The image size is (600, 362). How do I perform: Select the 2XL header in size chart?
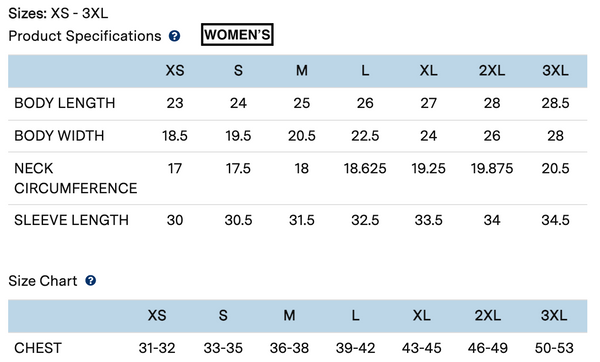coord(488,316)
